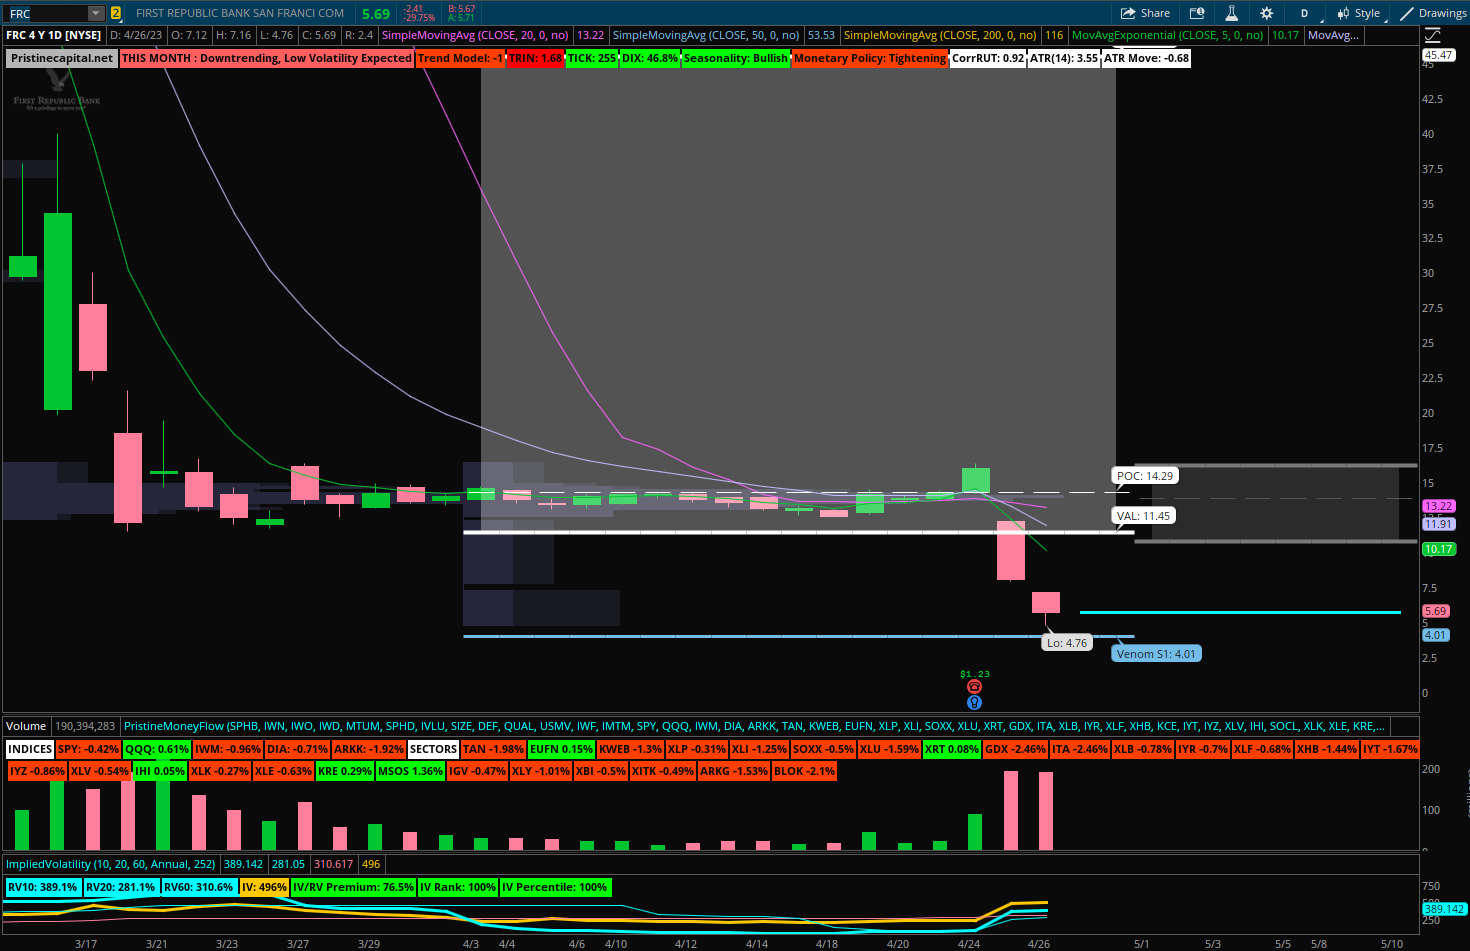
Task: Click the SECTORS label
Action: point(433,749)
